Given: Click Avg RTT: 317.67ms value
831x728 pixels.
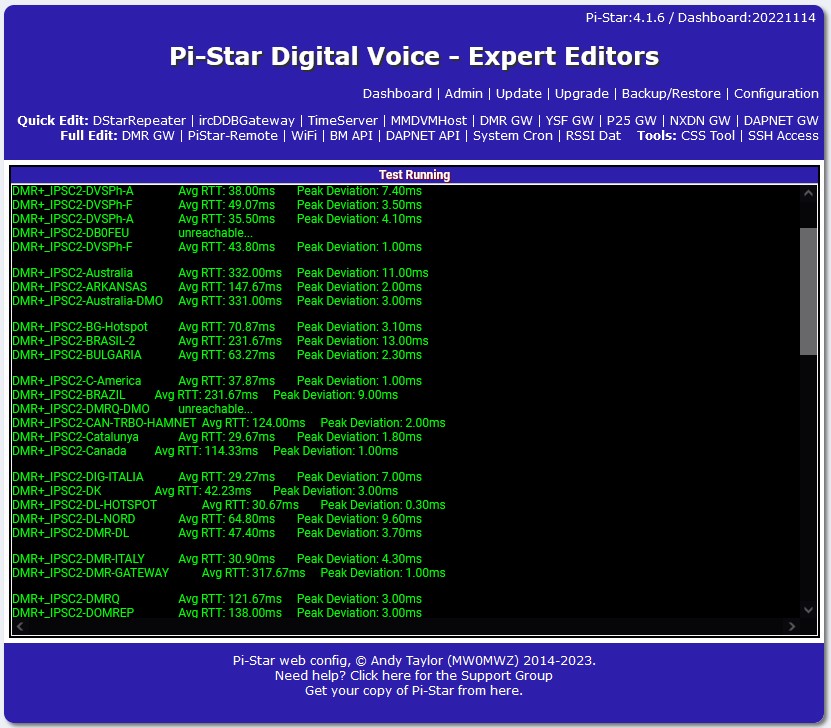Looking at the screenshot, I should (253, 573).
